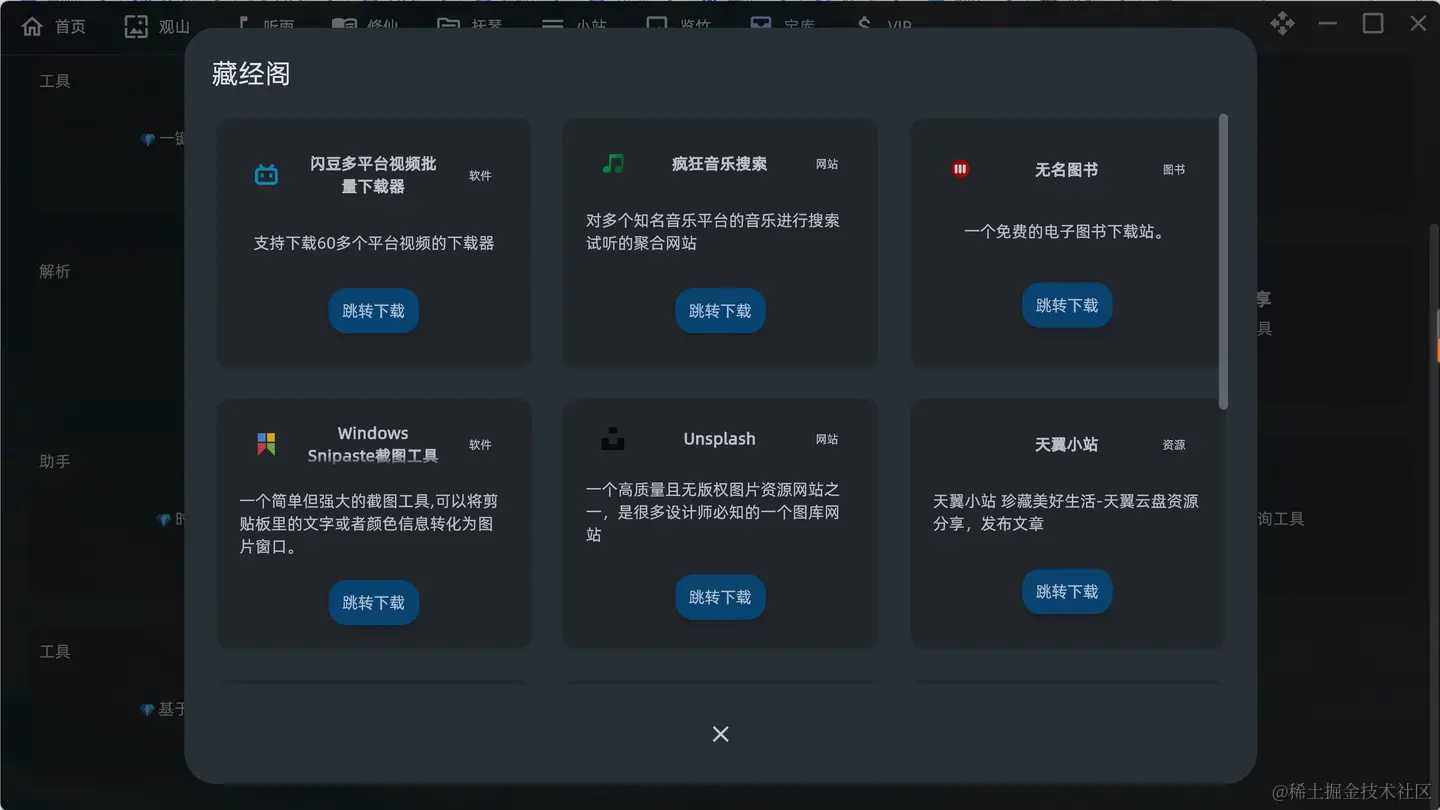Click the 软件 tag on 闪豆 card
Viewport: 1440px width, 810px height.
click(x=480, y=175)
